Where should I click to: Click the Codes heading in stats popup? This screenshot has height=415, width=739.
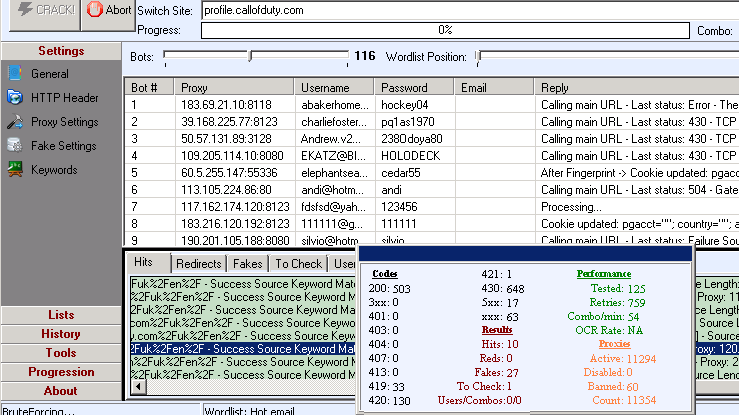click(x=385, y=274)
